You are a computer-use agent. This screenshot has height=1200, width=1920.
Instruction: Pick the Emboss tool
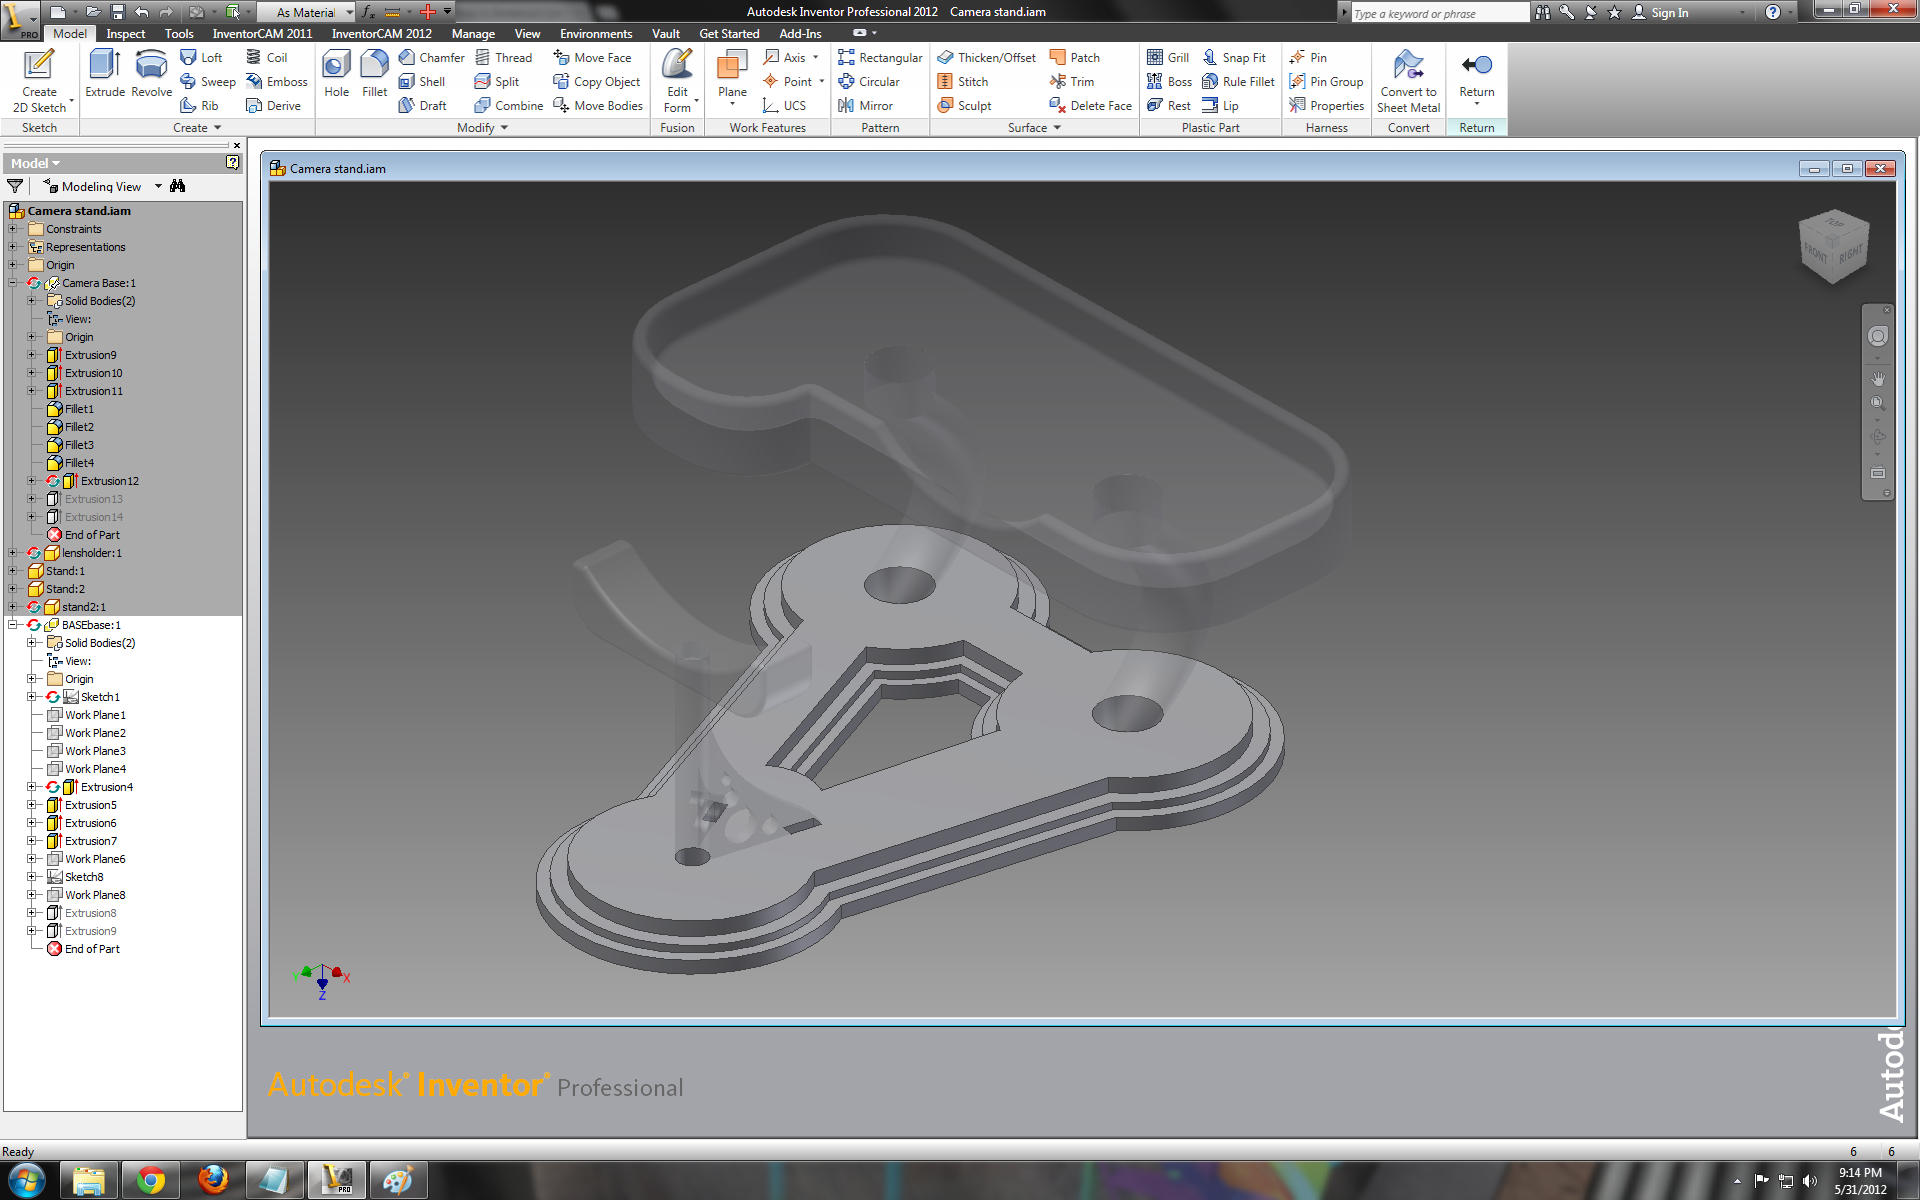(x=277, y=82)
